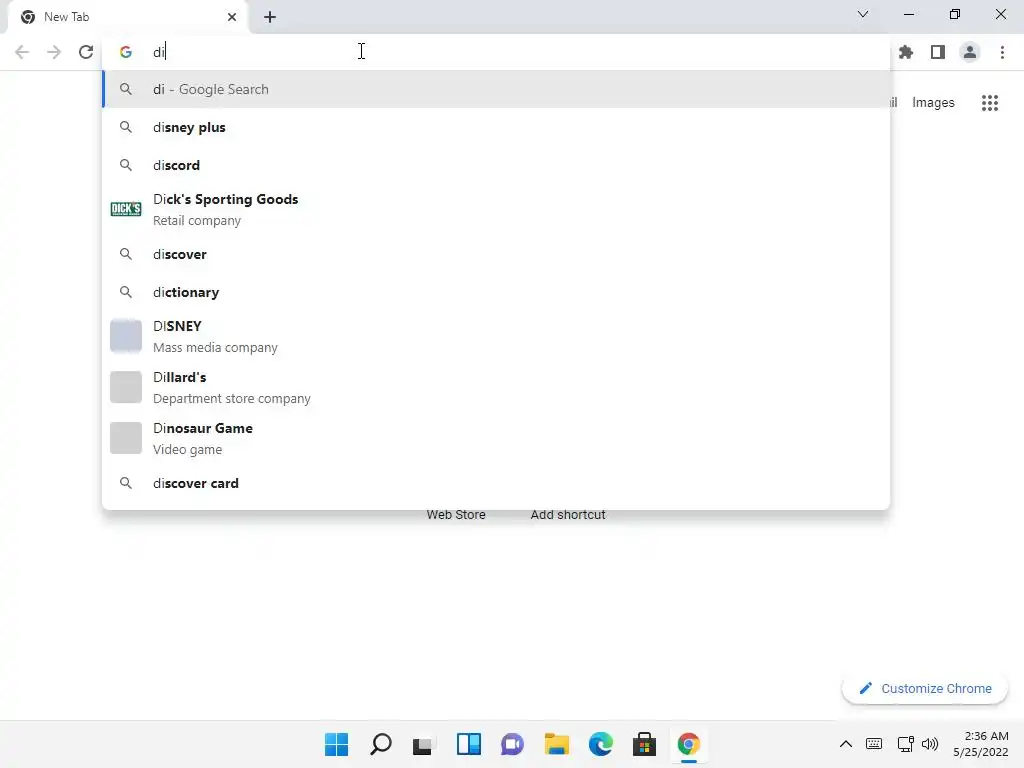Choose the 'discover' suggestion
The height and width of the screenshot is (768, 1024).
tap(496, 254)
